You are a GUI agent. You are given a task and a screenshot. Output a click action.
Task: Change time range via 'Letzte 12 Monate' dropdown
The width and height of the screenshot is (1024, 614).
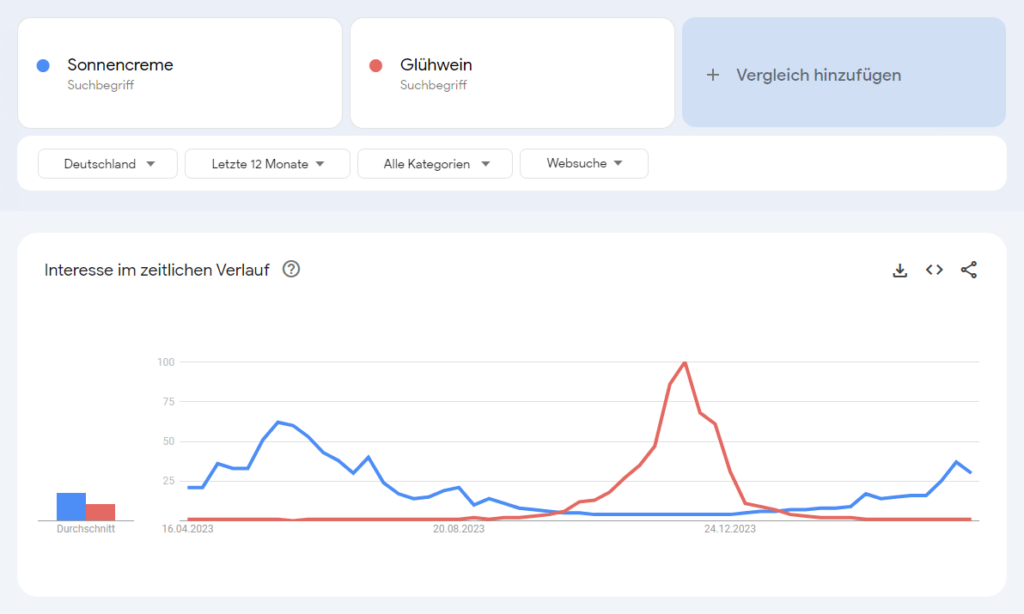click(267, 163)
